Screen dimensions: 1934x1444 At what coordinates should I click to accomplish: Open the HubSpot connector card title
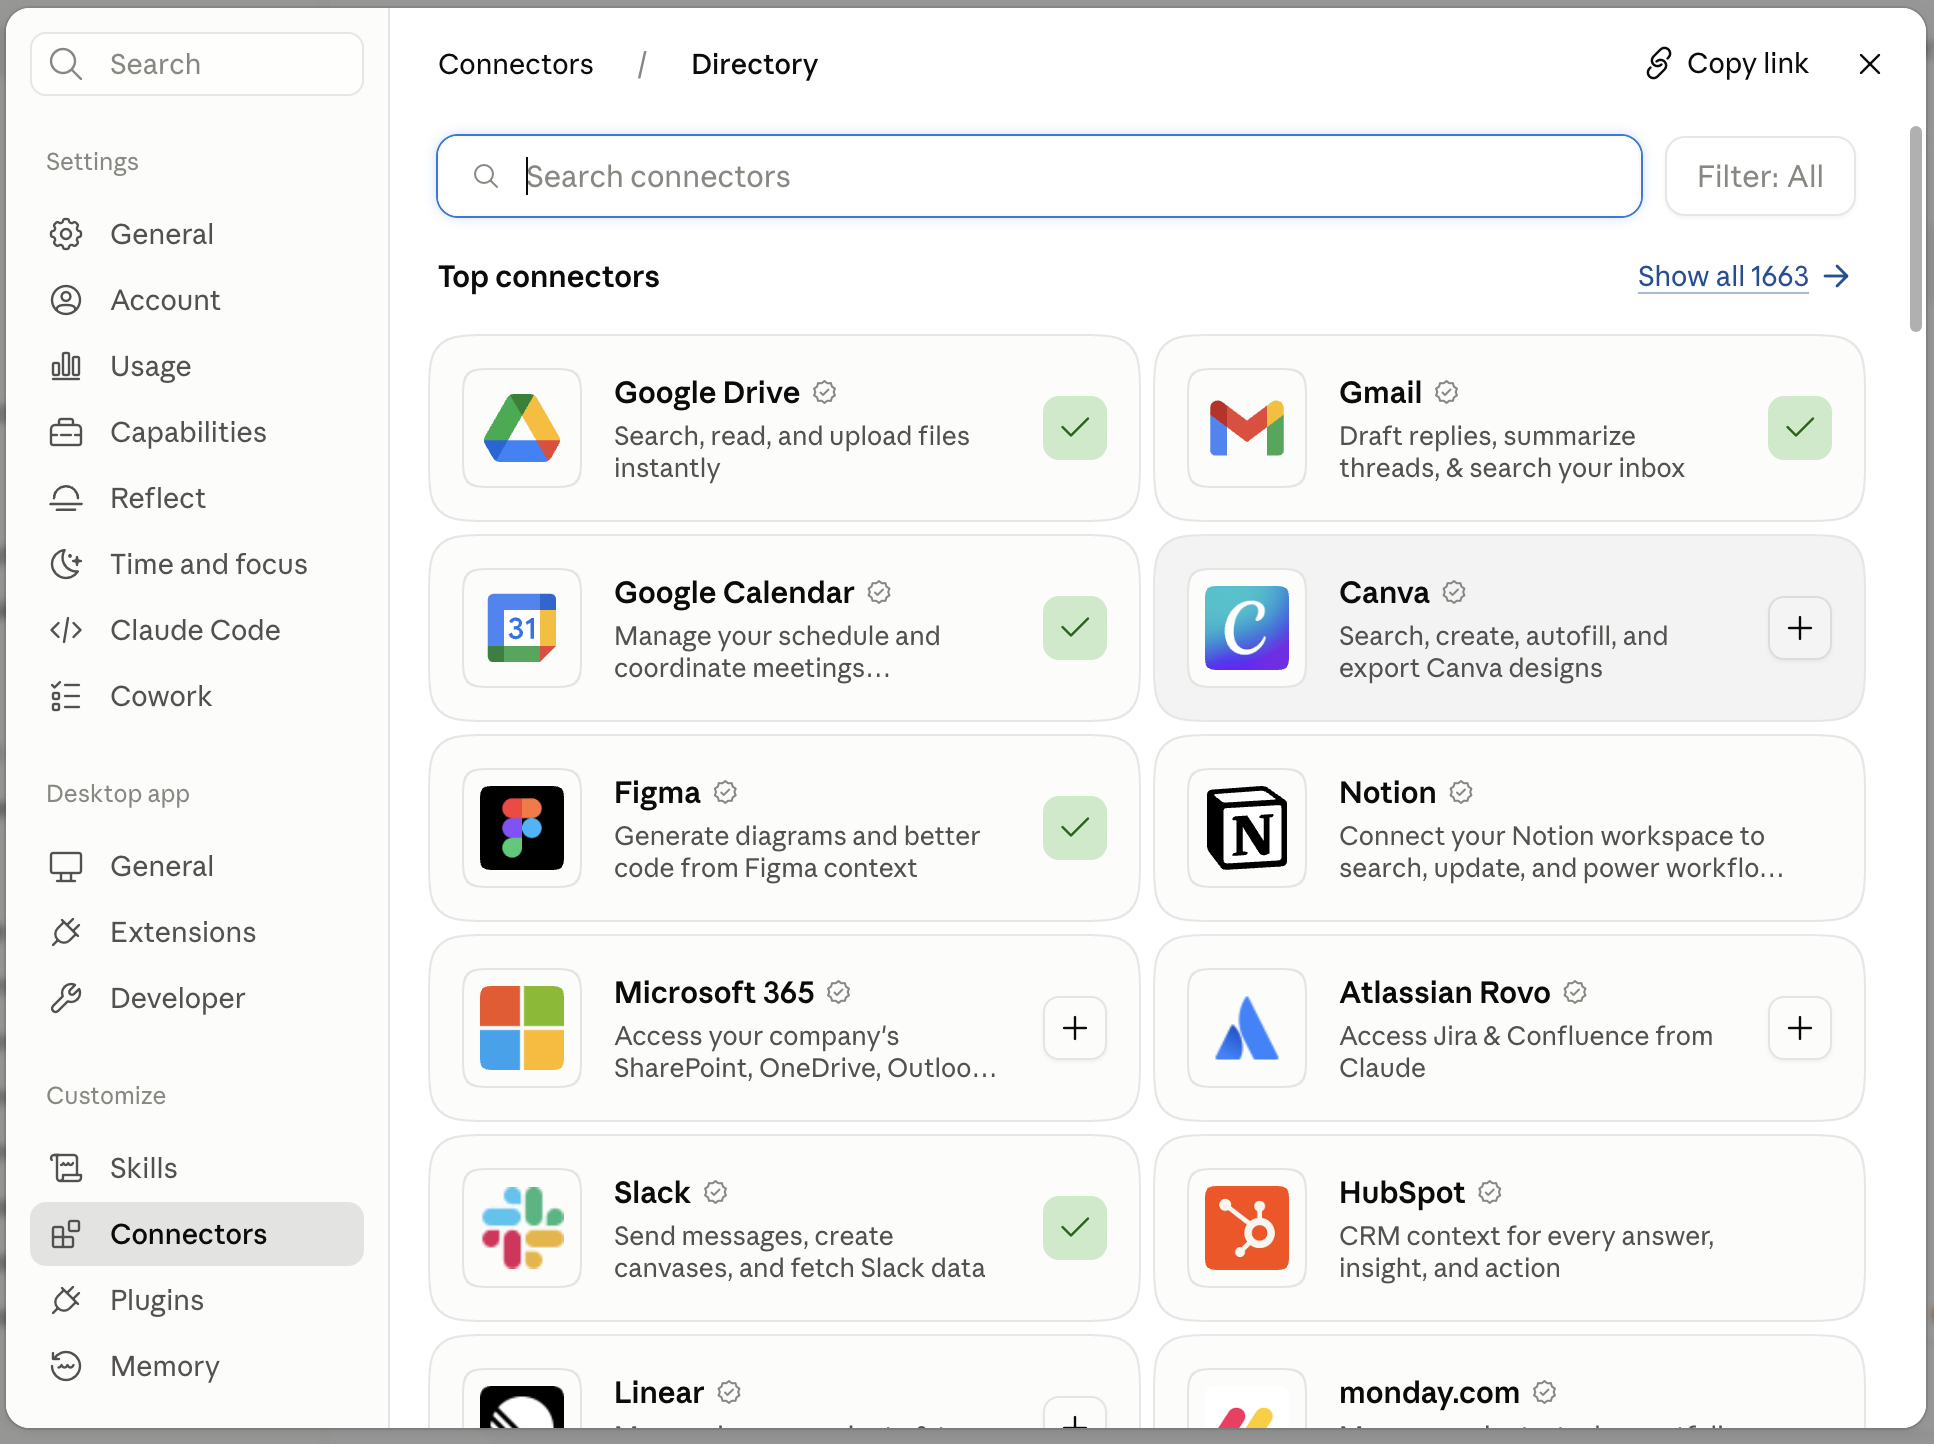click(1402, 1192)
